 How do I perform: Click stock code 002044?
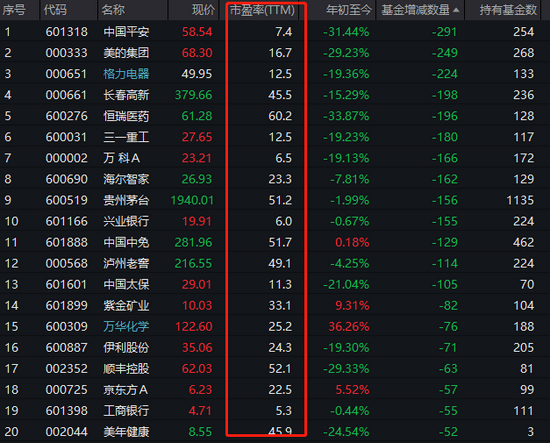66,432
